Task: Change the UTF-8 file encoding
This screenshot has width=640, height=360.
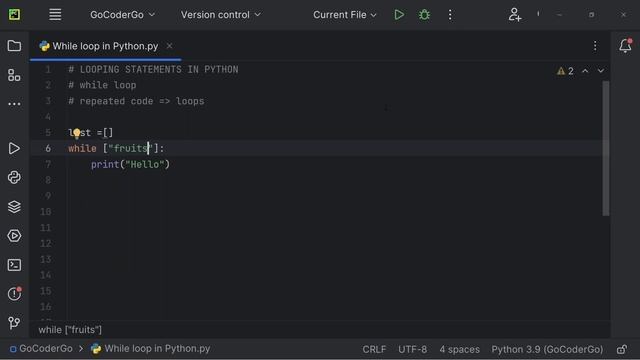Action: coord(413,349)
